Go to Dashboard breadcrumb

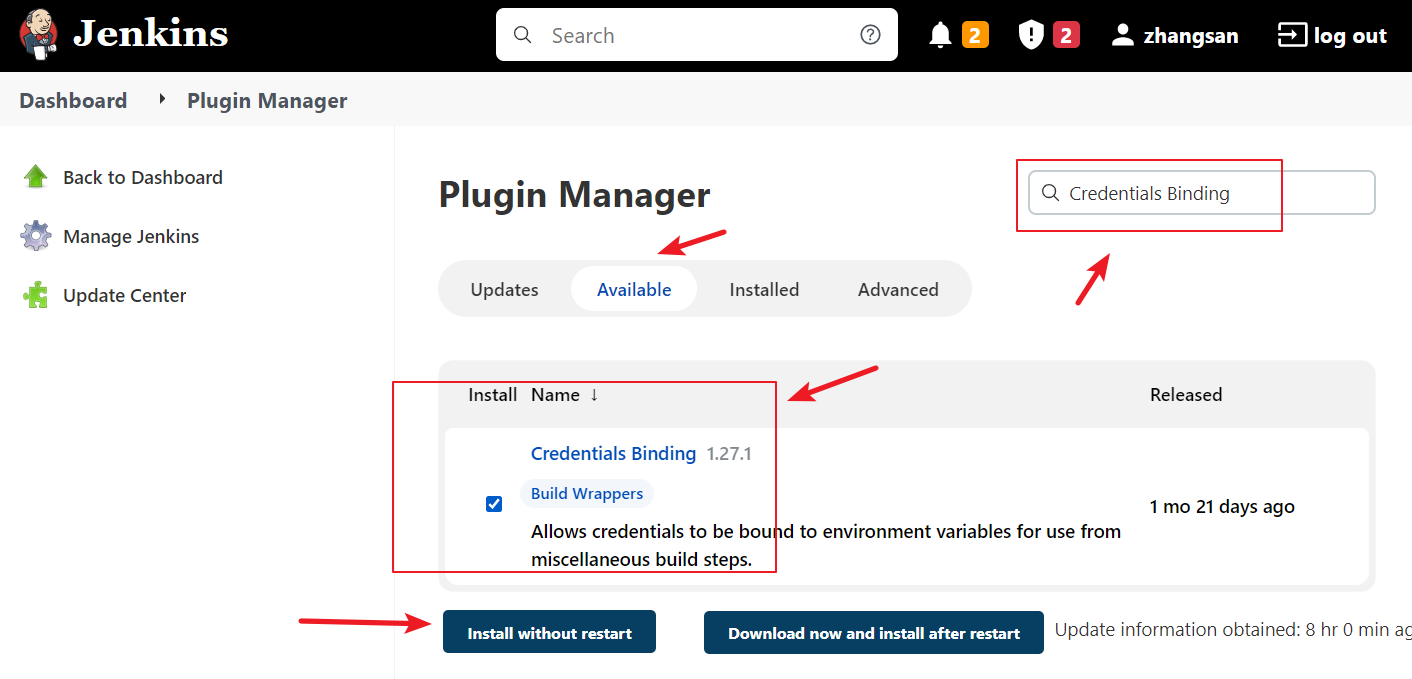(73, 100)
